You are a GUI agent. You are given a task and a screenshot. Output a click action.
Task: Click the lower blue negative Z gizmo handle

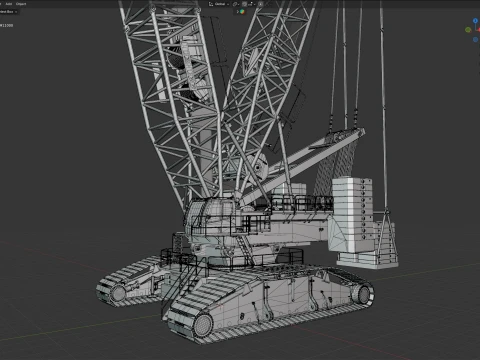pos(475,39)
